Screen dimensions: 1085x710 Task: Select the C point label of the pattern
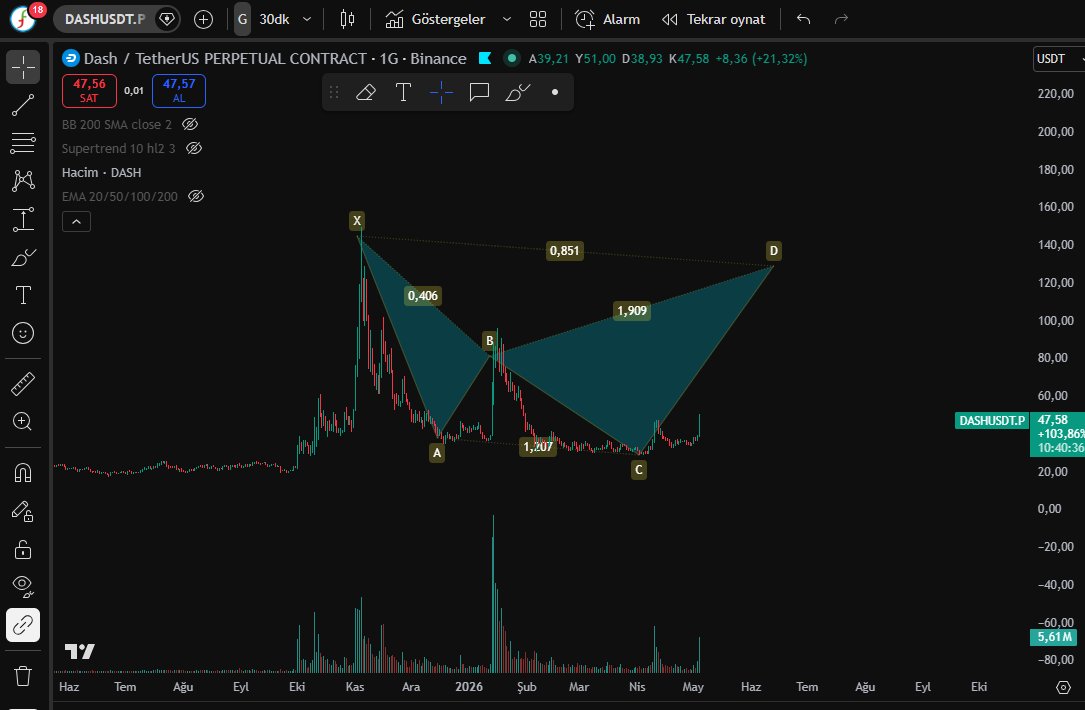click(x=639, y=470)
